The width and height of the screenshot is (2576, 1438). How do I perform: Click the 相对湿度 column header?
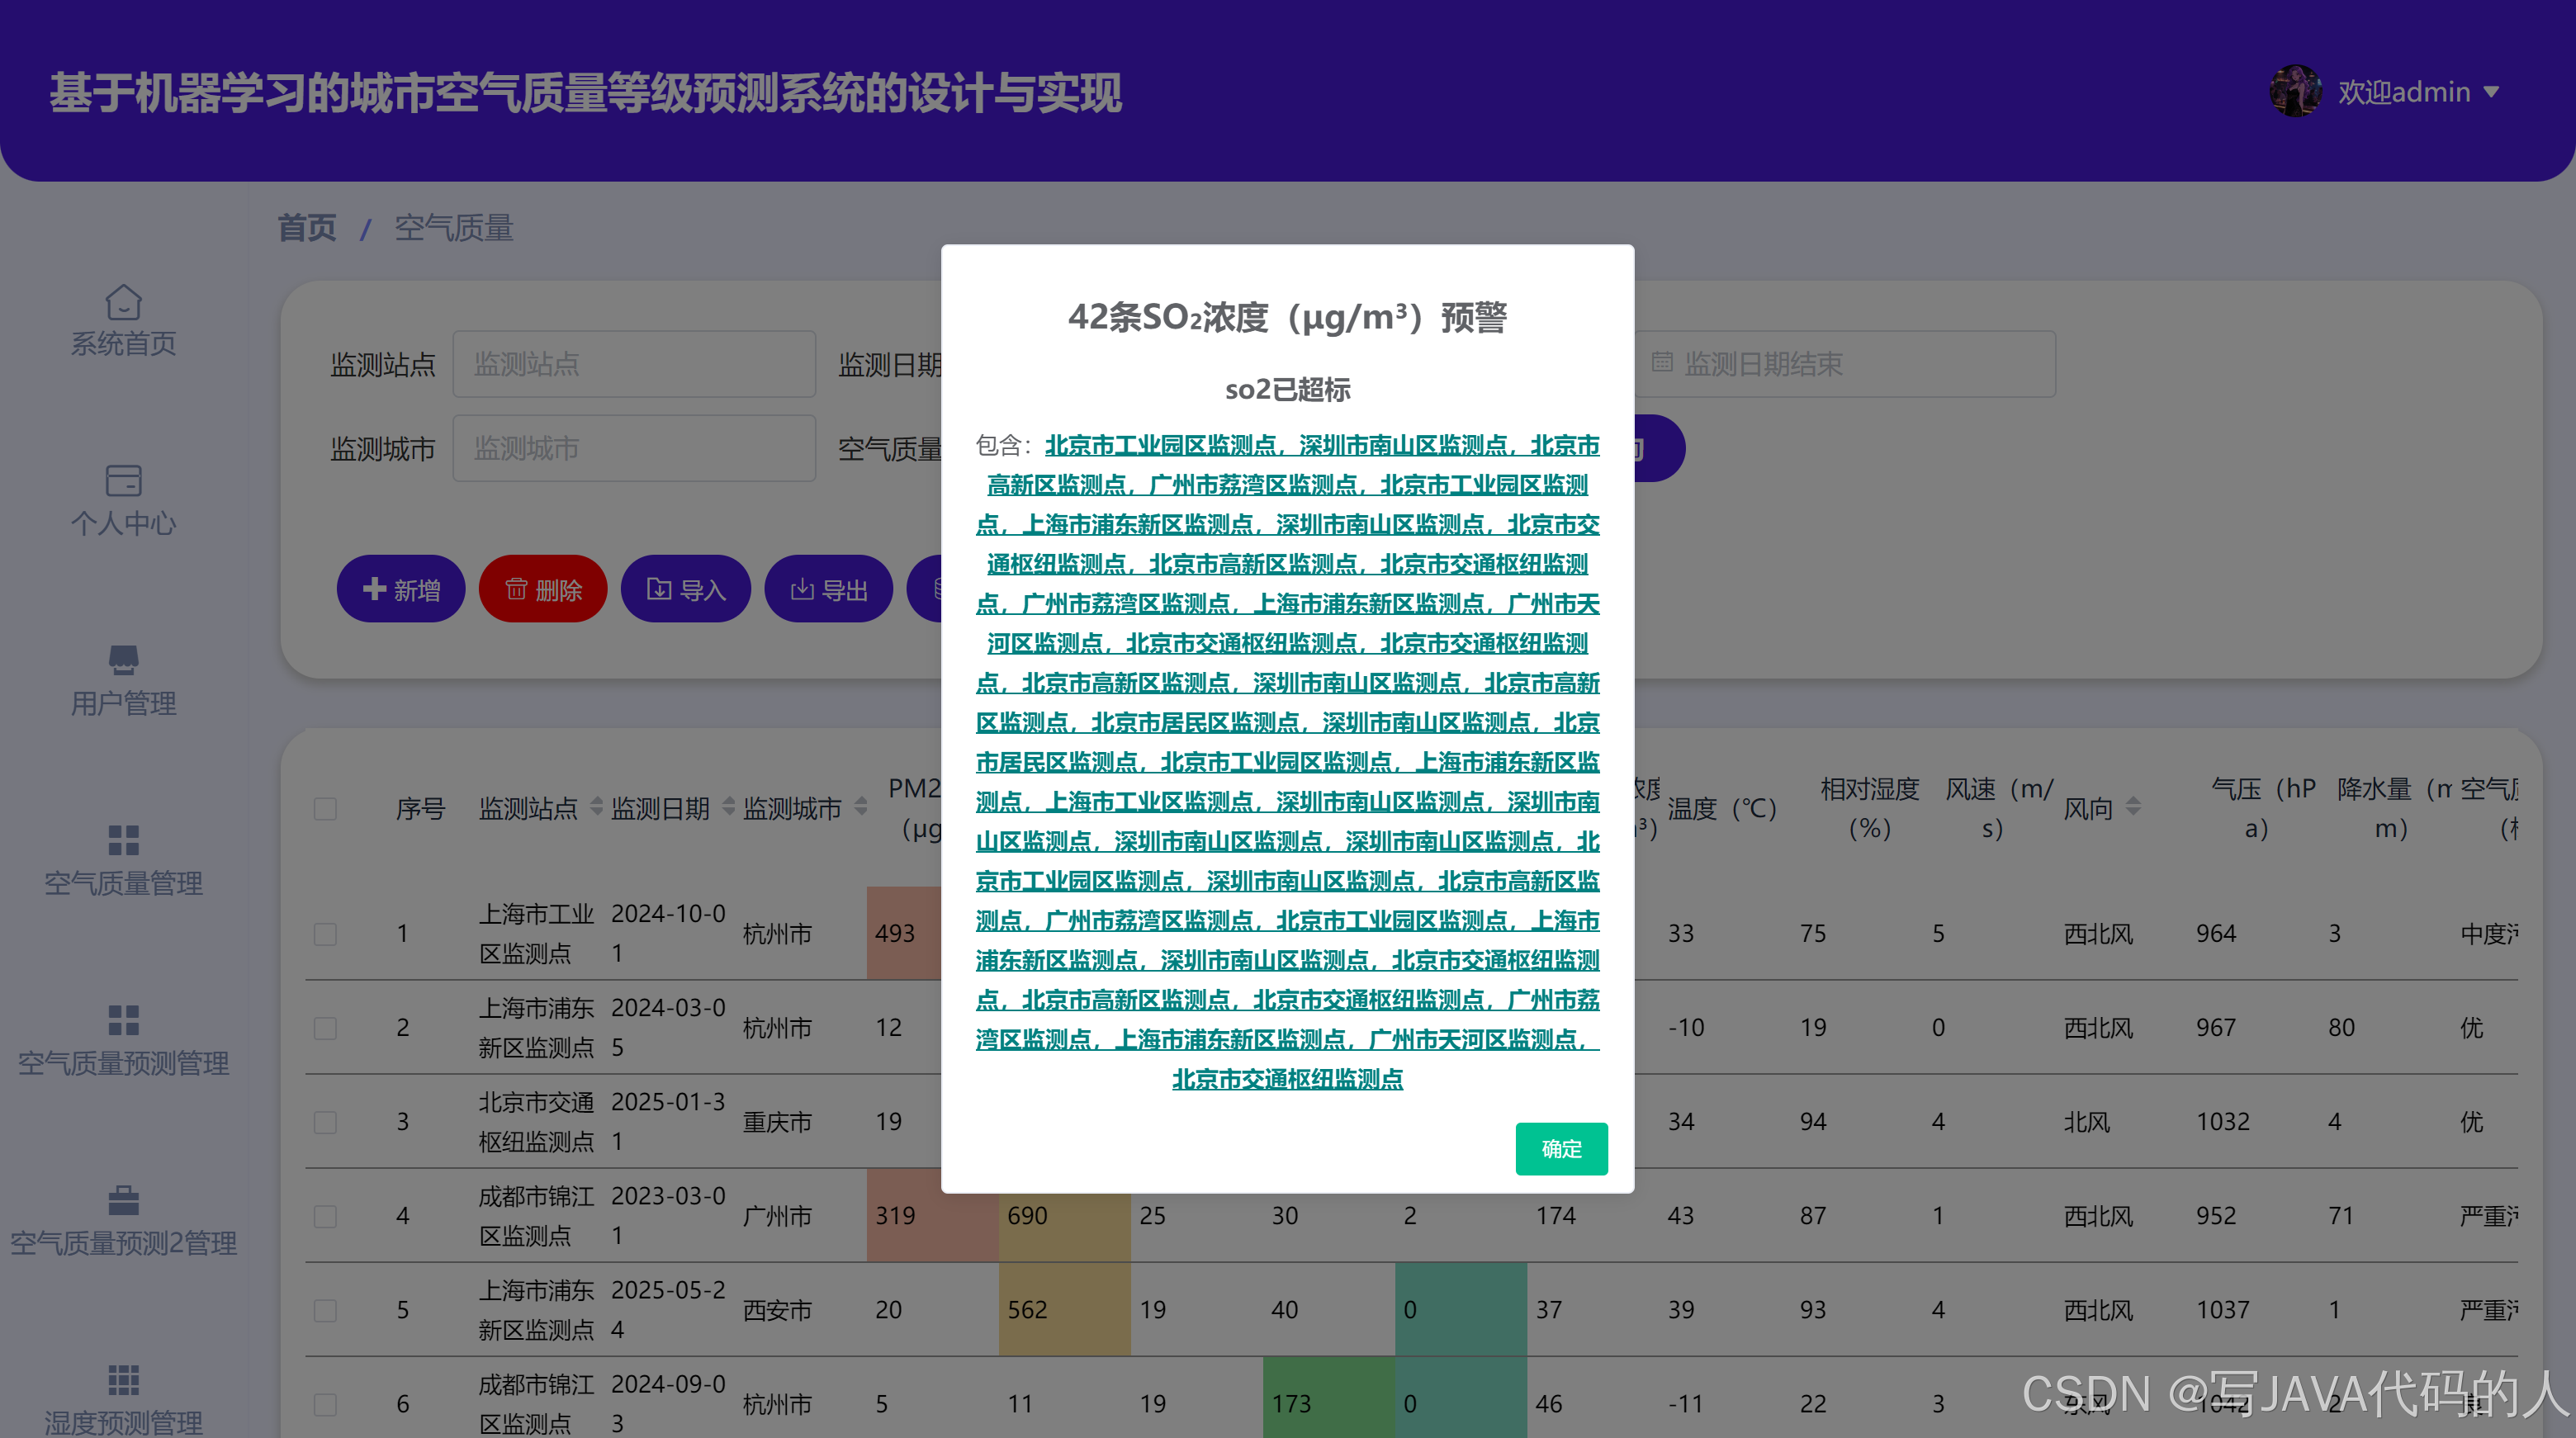pyautogui.click(x=1870, y=808)
